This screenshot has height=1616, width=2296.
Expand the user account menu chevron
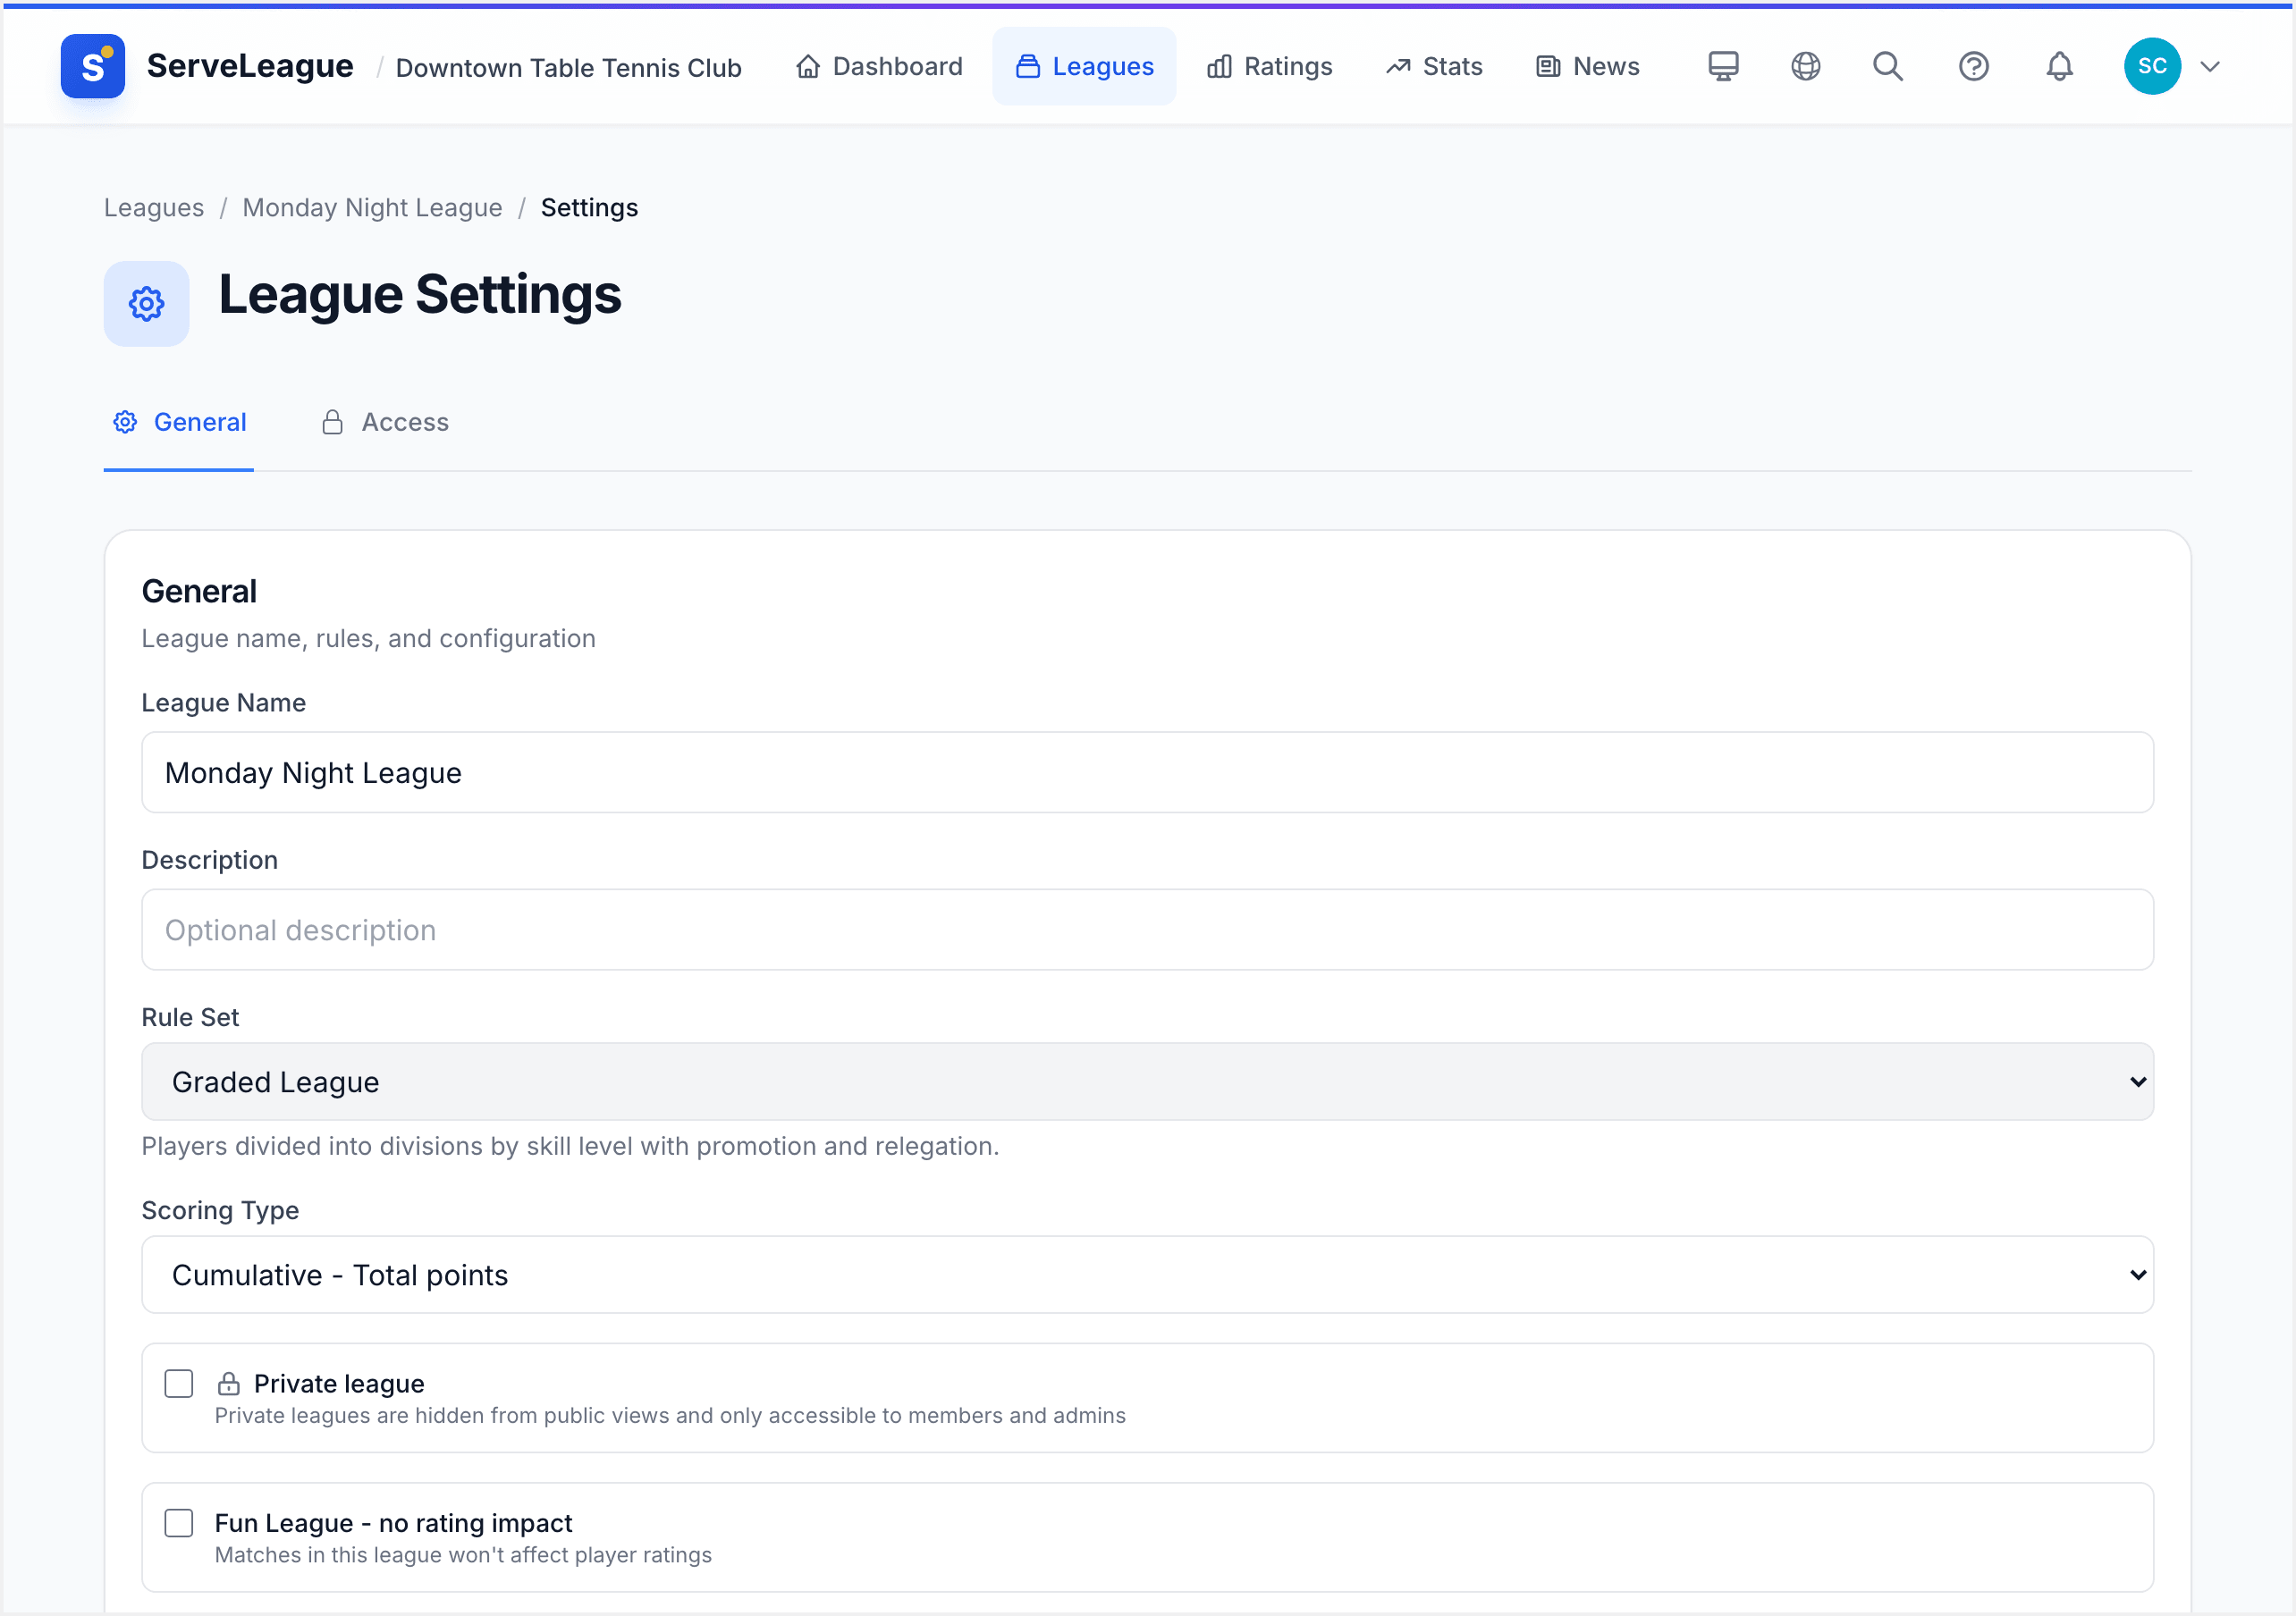[x=2210, y=66]
